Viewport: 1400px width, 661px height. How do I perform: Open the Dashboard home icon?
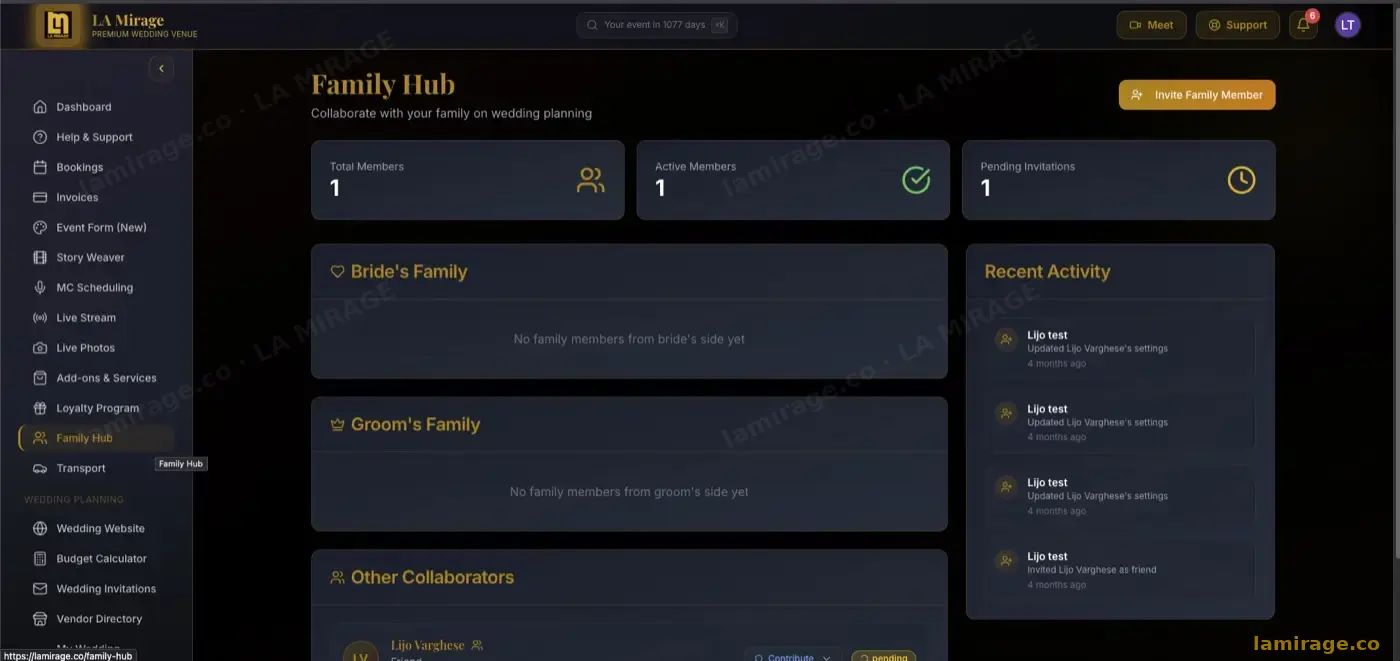tap(40, 107)
